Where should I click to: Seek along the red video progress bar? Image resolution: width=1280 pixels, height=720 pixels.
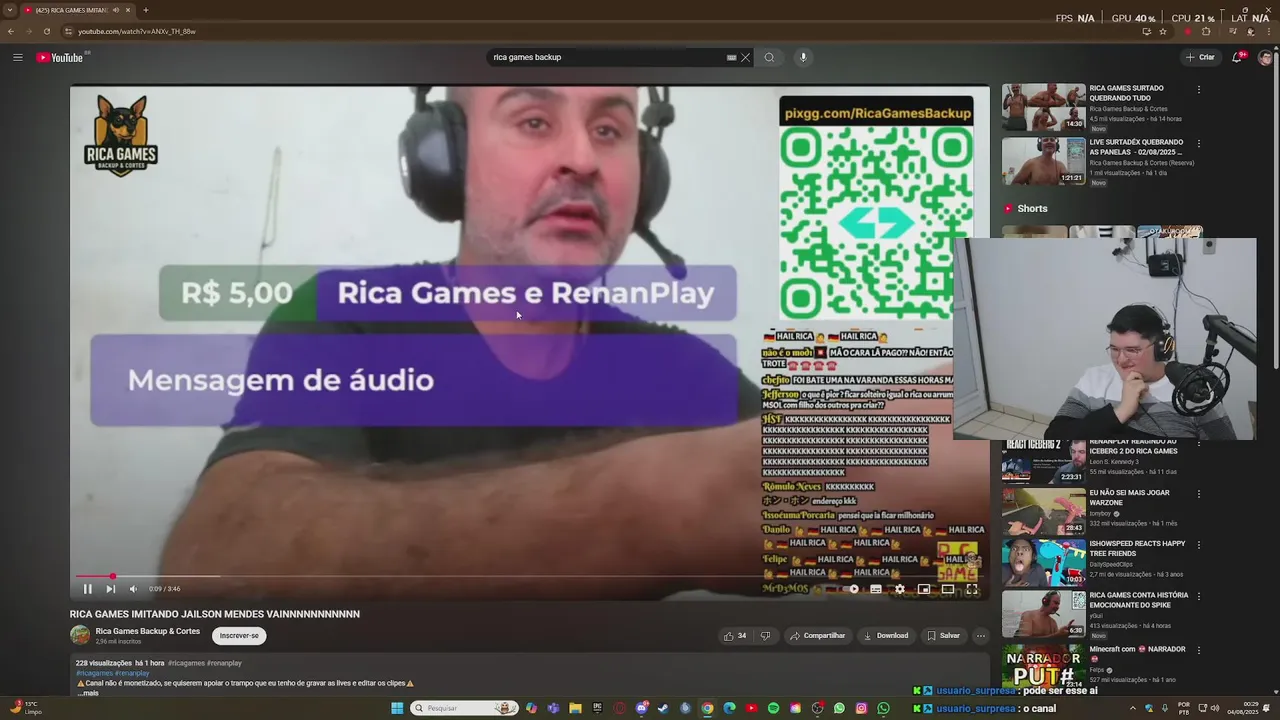pos(530,577)
